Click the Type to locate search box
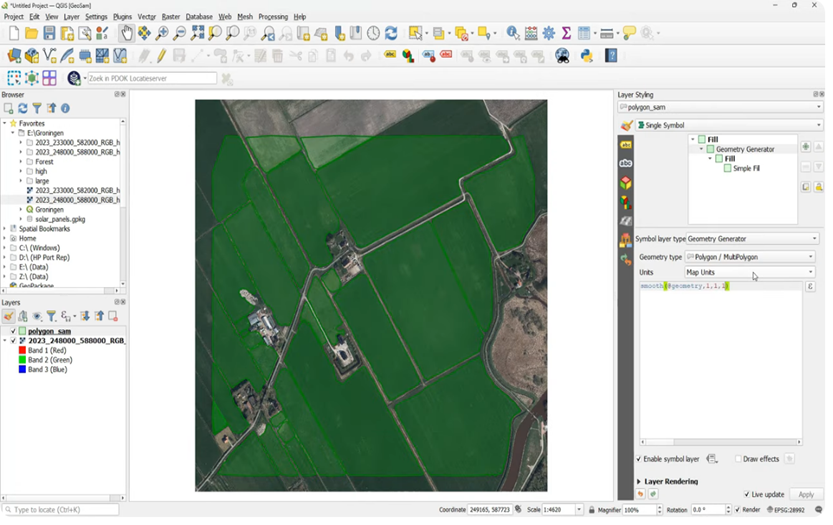 pyautogui.click(x=61, y=510)
